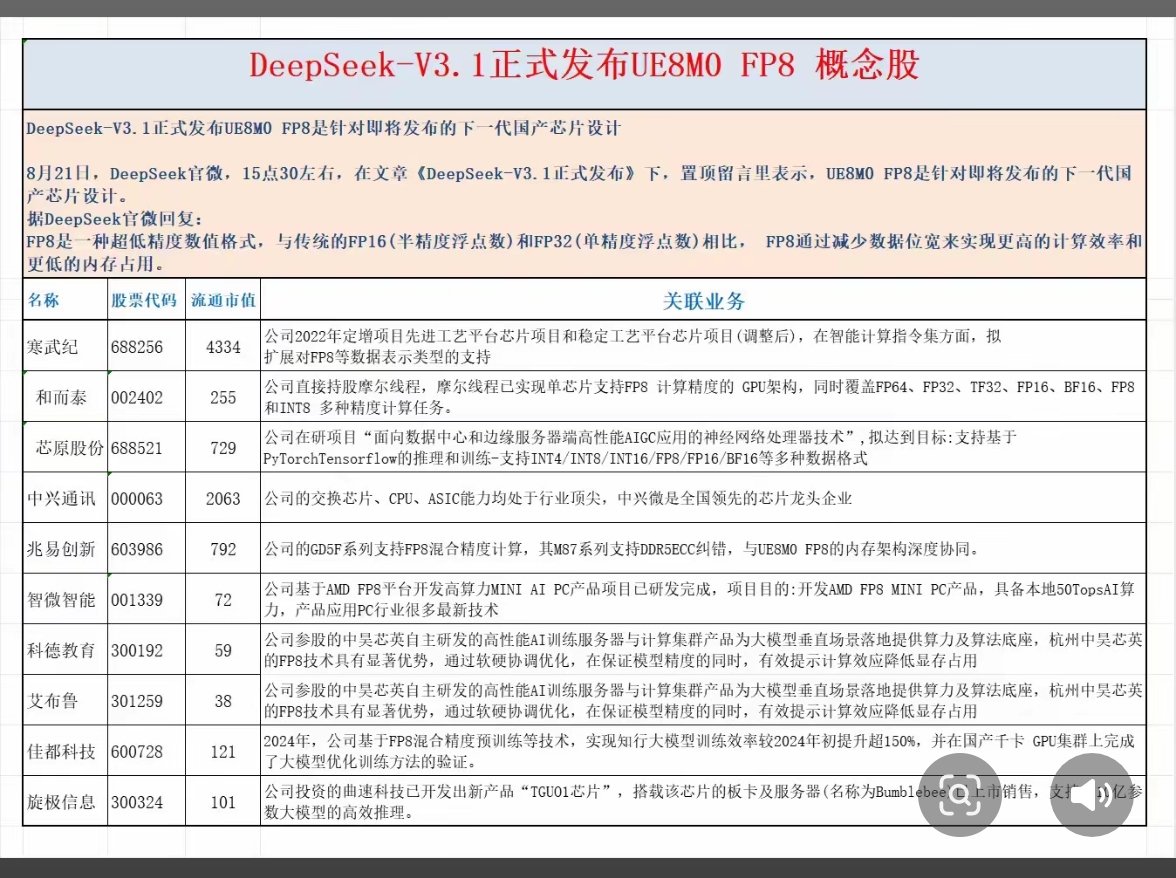This screenshot has width=1176, height=878.
Task: Click the intro paragraph starting 8月21日
Action: [x=579, y=184]
